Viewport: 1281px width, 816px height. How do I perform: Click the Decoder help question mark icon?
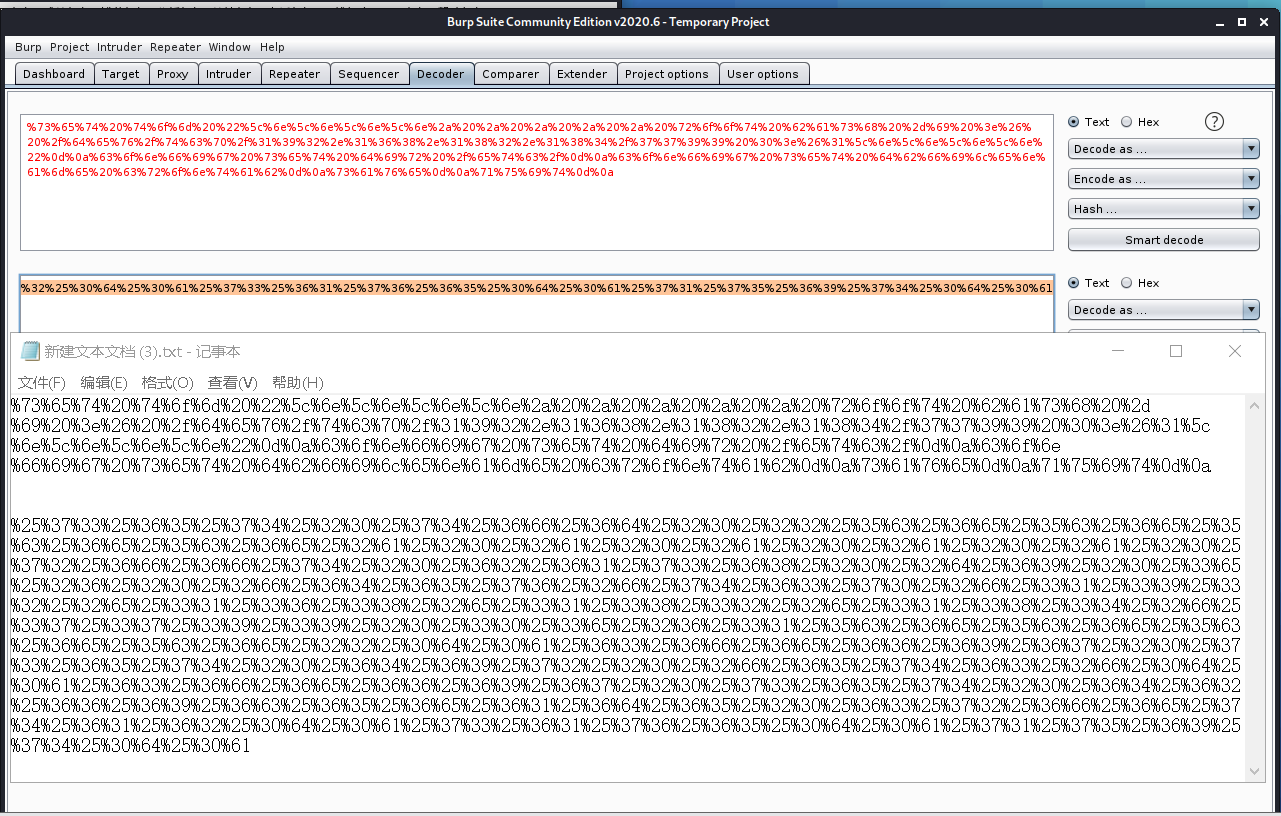(1214, 122)
